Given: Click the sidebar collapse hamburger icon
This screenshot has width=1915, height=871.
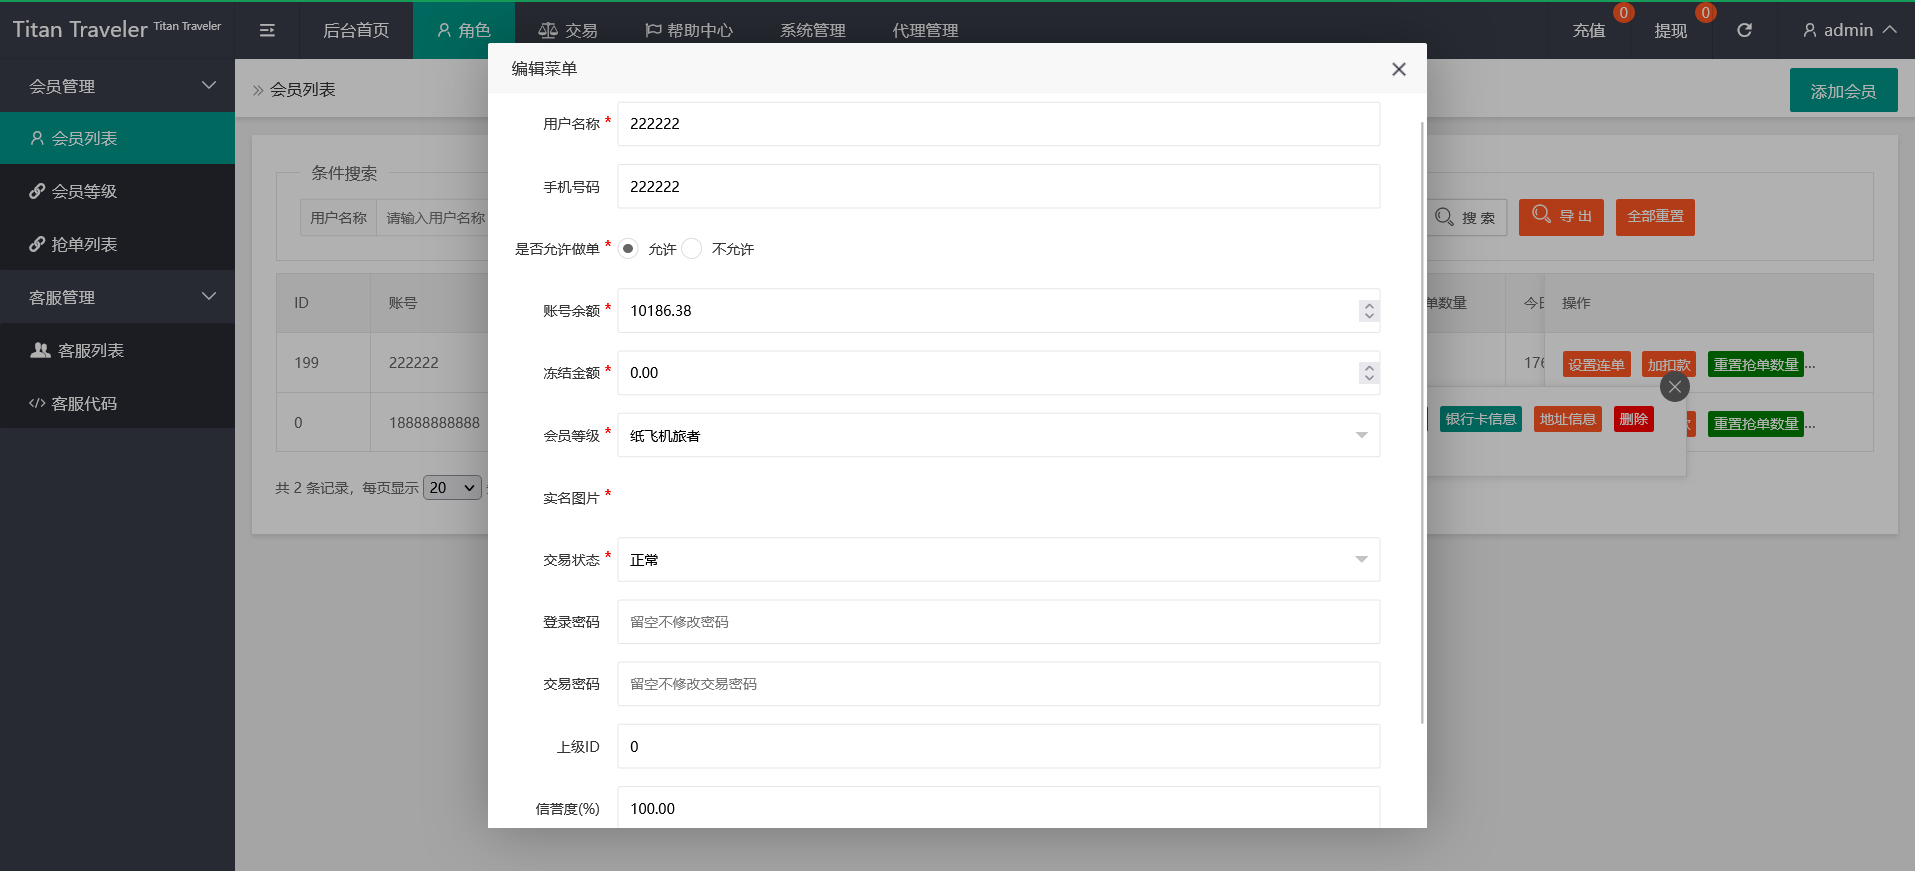Looking at the screenshot, I should point(267,30).
